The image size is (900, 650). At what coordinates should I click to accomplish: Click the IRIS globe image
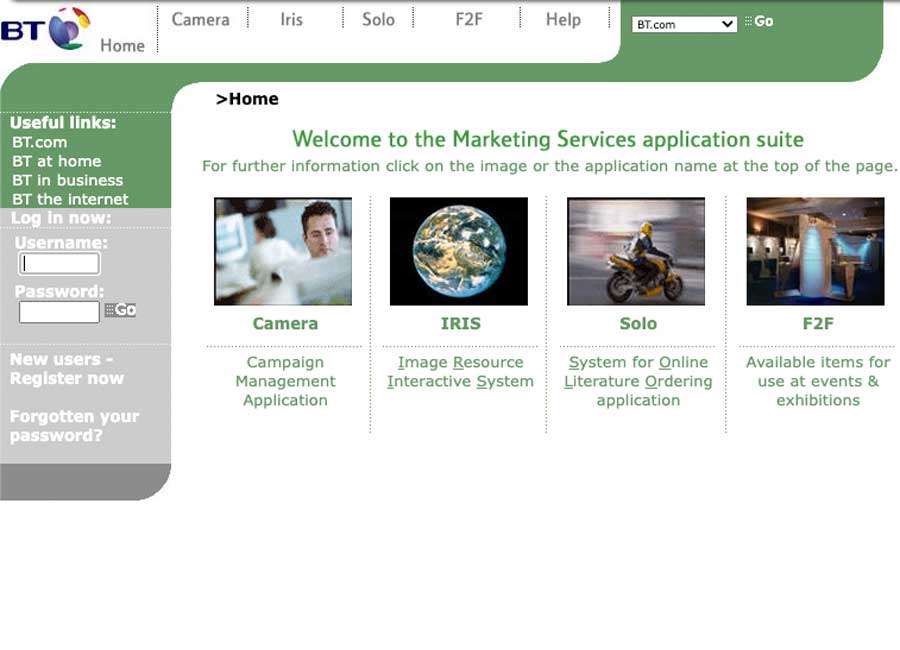459,250
